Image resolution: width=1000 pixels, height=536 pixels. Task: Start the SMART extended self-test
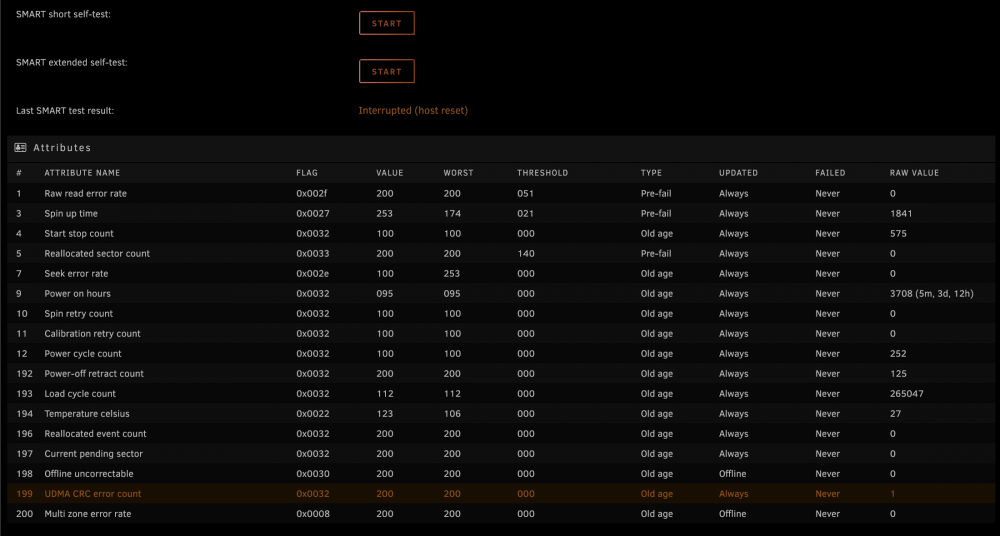point(386,71)
